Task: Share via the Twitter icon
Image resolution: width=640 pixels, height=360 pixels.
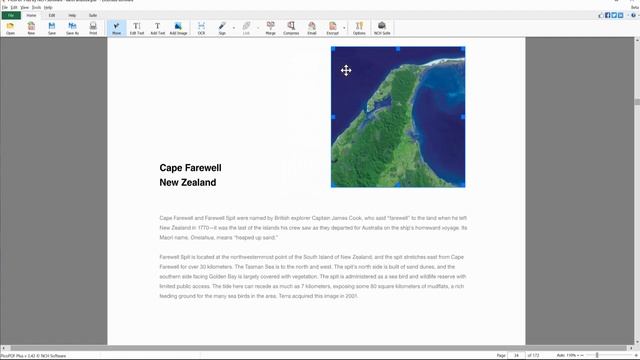Action: click(614, 15)
